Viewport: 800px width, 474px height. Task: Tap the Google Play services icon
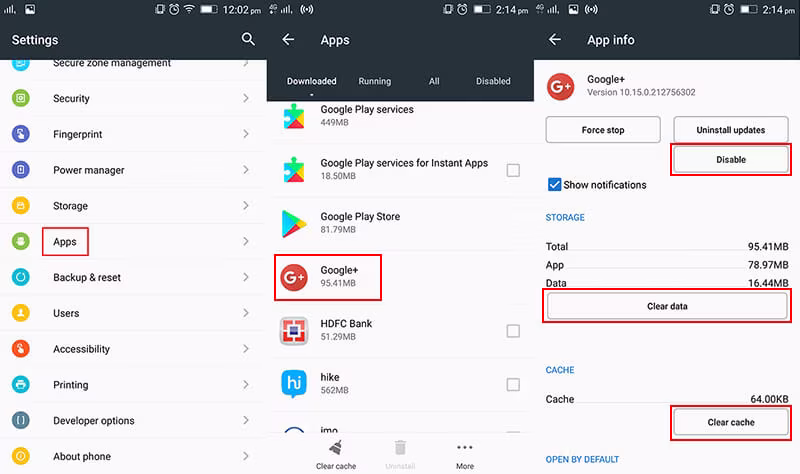point(294,116)
